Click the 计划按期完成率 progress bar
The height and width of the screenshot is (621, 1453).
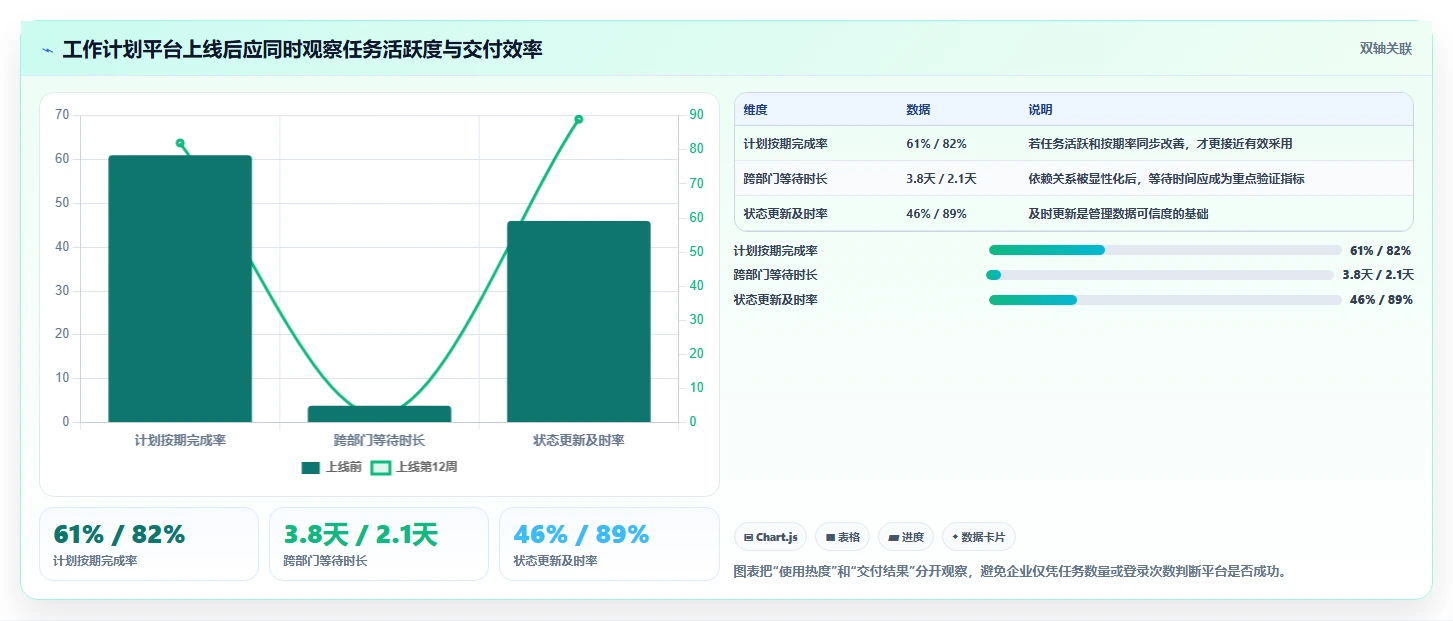1165,250
